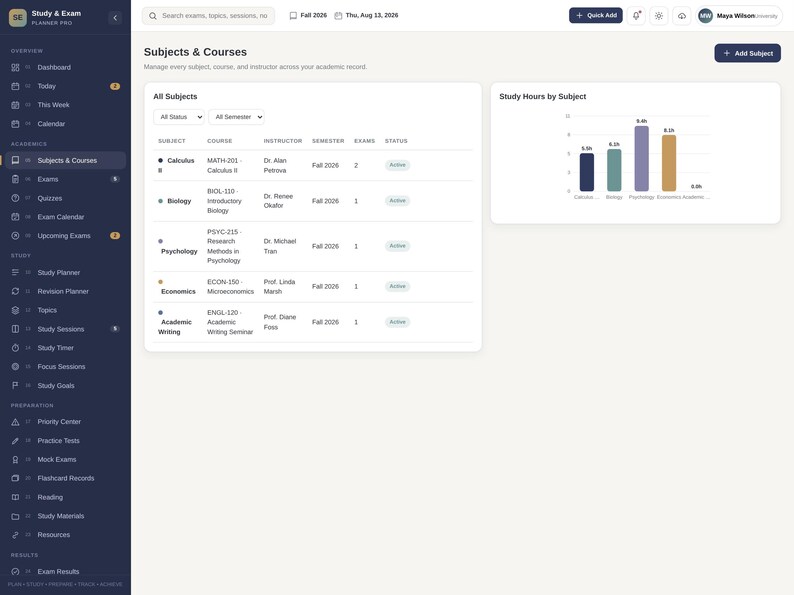794x595 pixels.
Task: Click the Today badge showing 2
Action: pyautogui.click(x=115, y=86)
